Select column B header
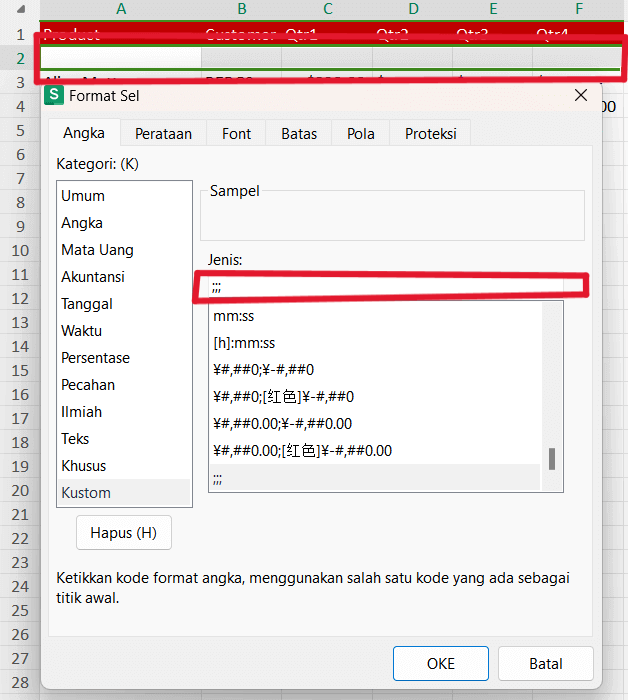The height and width of the screenshot is (700, 628). [241, 9]
